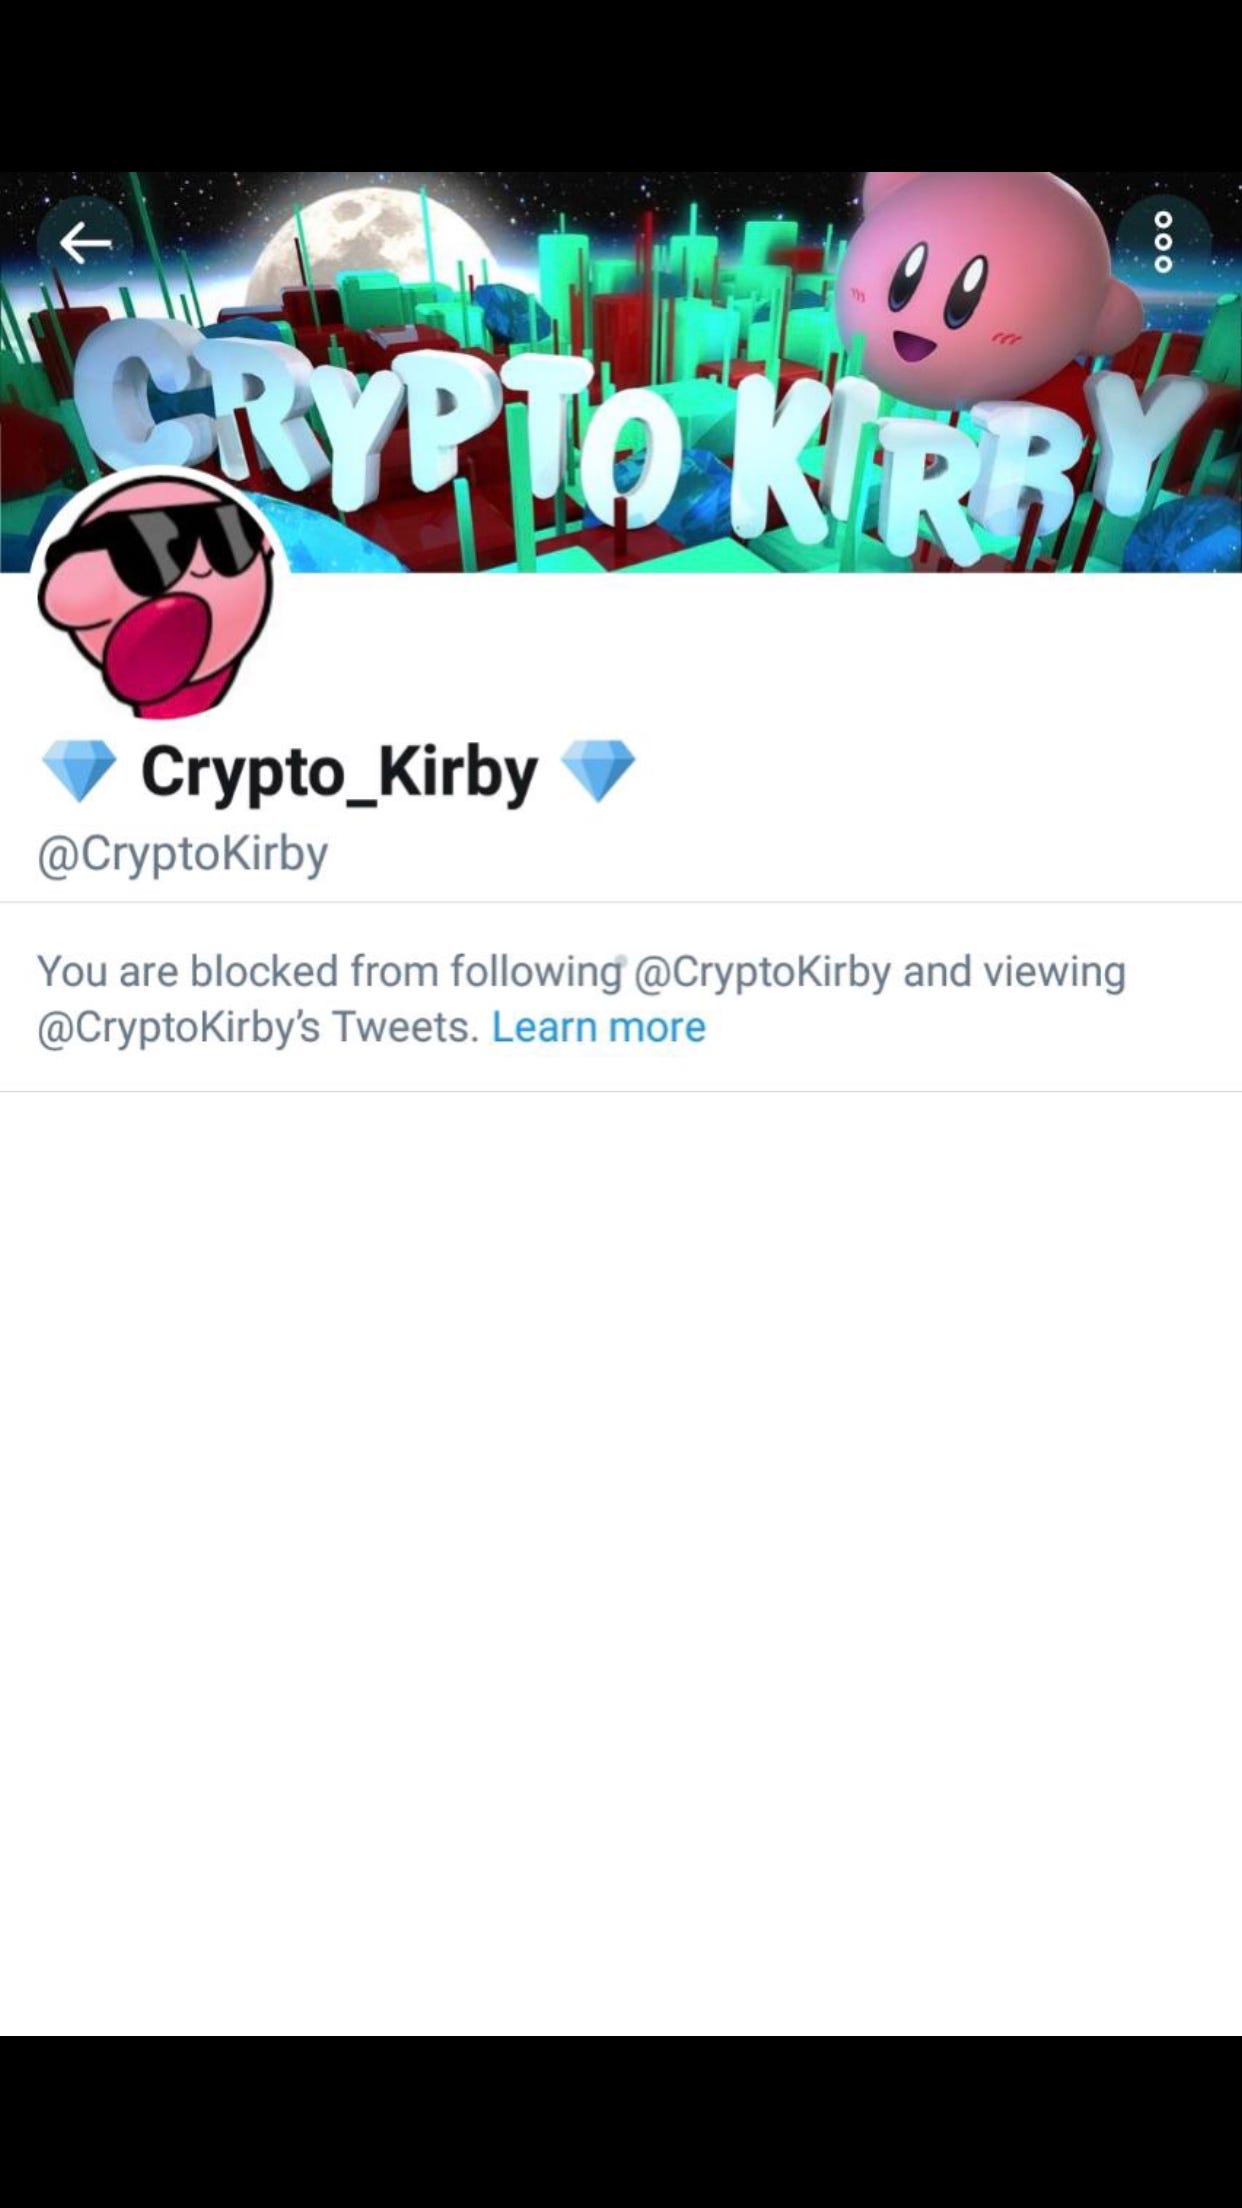Tap the black bar at screen bottom
Image resolution: width=1242 pixels, height=2208 pixels.
(621, 2121)
